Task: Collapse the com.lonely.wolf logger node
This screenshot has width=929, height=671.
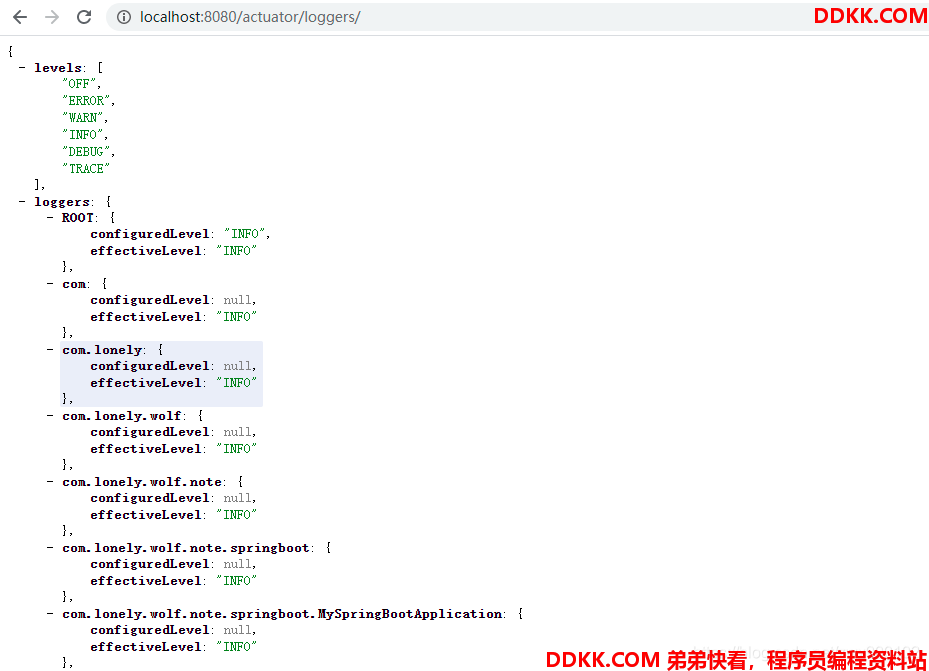Action: pyautogui.click(x=50, y=416)
